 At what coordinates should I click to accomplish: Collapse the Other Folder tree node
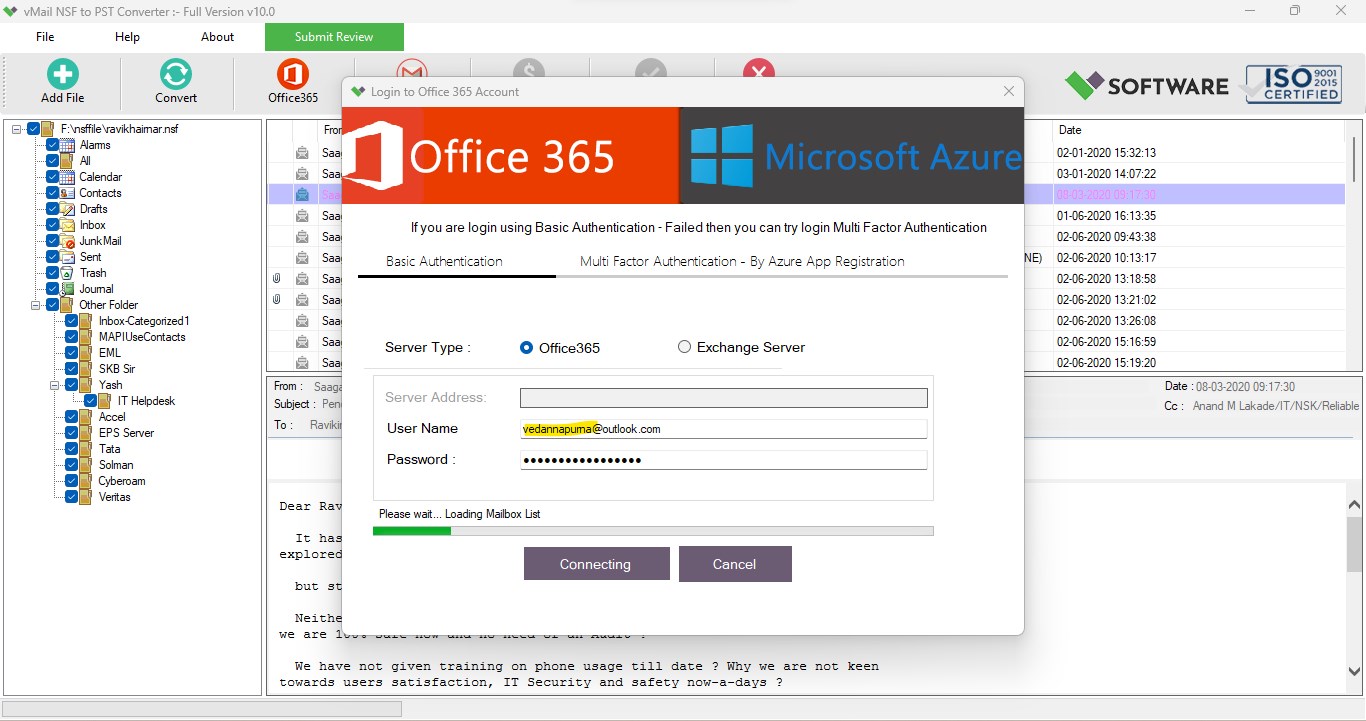[x=36, y=305]
